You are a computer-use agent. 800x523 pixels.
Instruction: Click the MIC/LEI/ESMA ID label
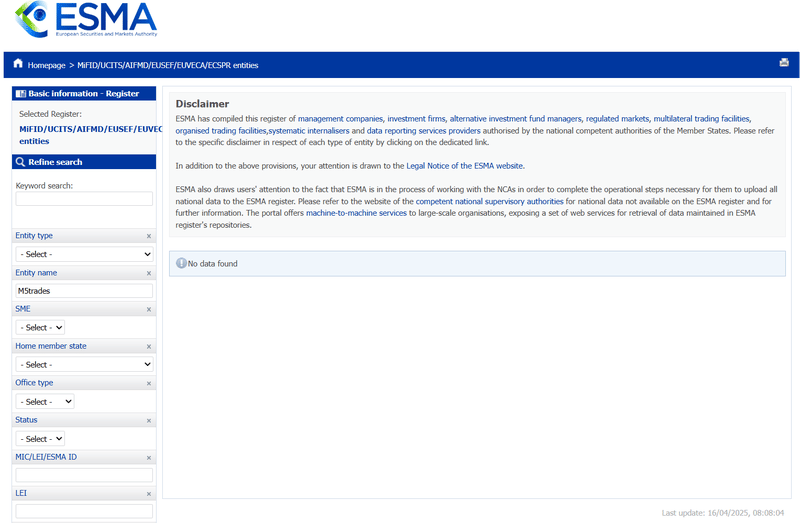(x=46, y=457)
